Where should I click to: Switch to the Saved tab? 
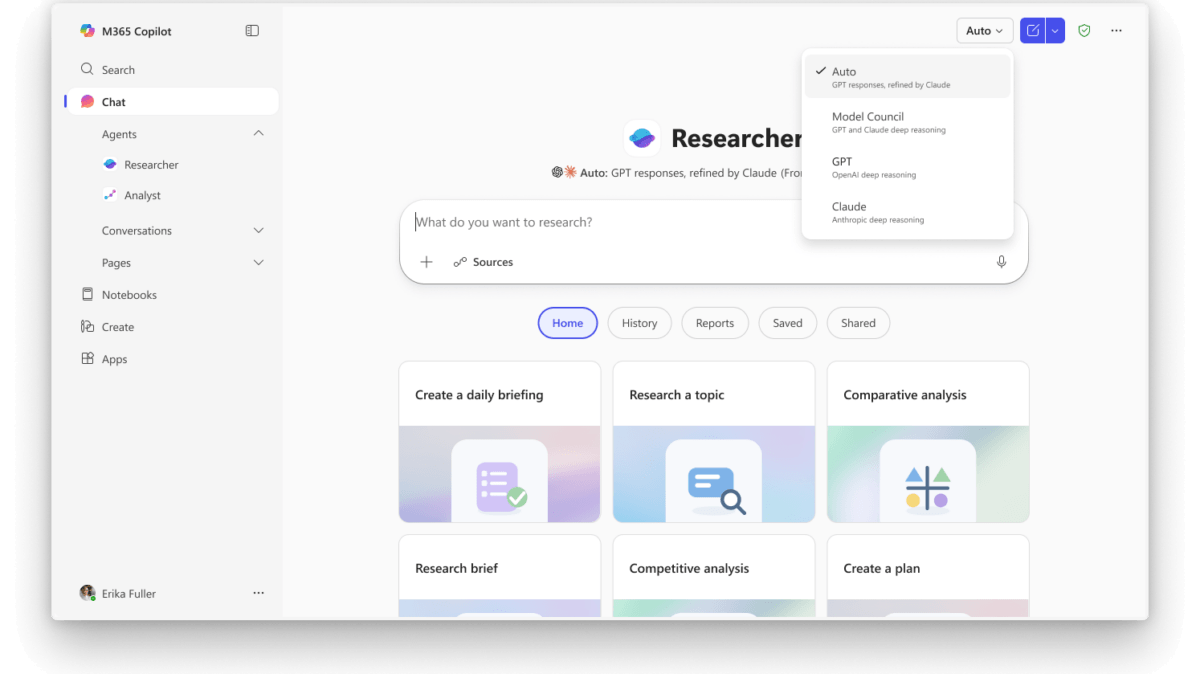(788, 323)
